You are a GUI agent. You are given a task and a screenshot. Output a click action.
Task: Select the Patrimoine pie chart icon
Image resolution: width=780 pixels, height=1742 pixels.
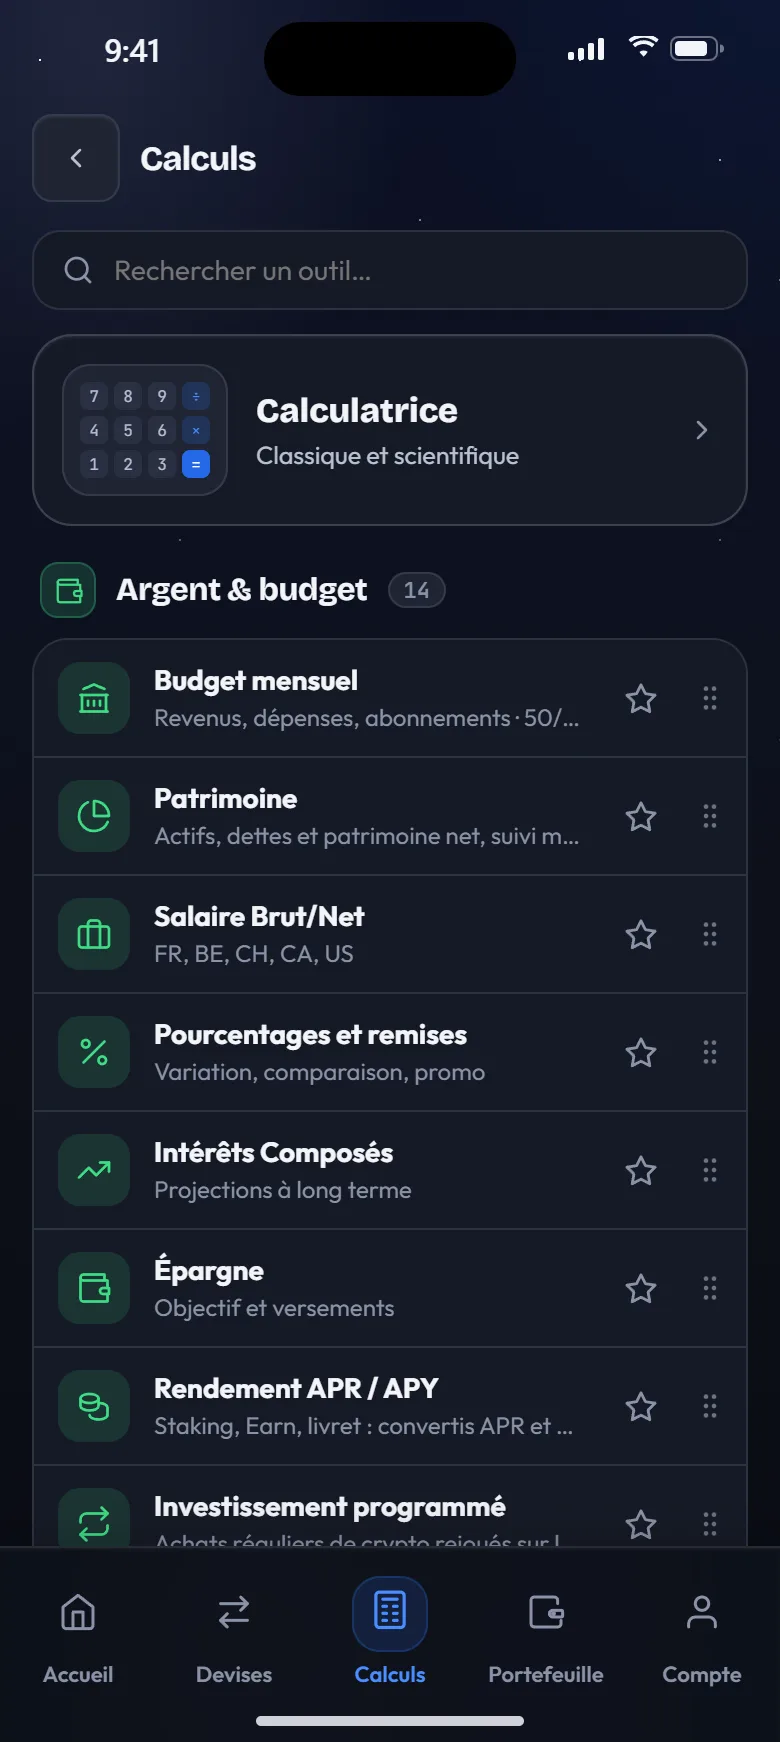coord(94,816)
